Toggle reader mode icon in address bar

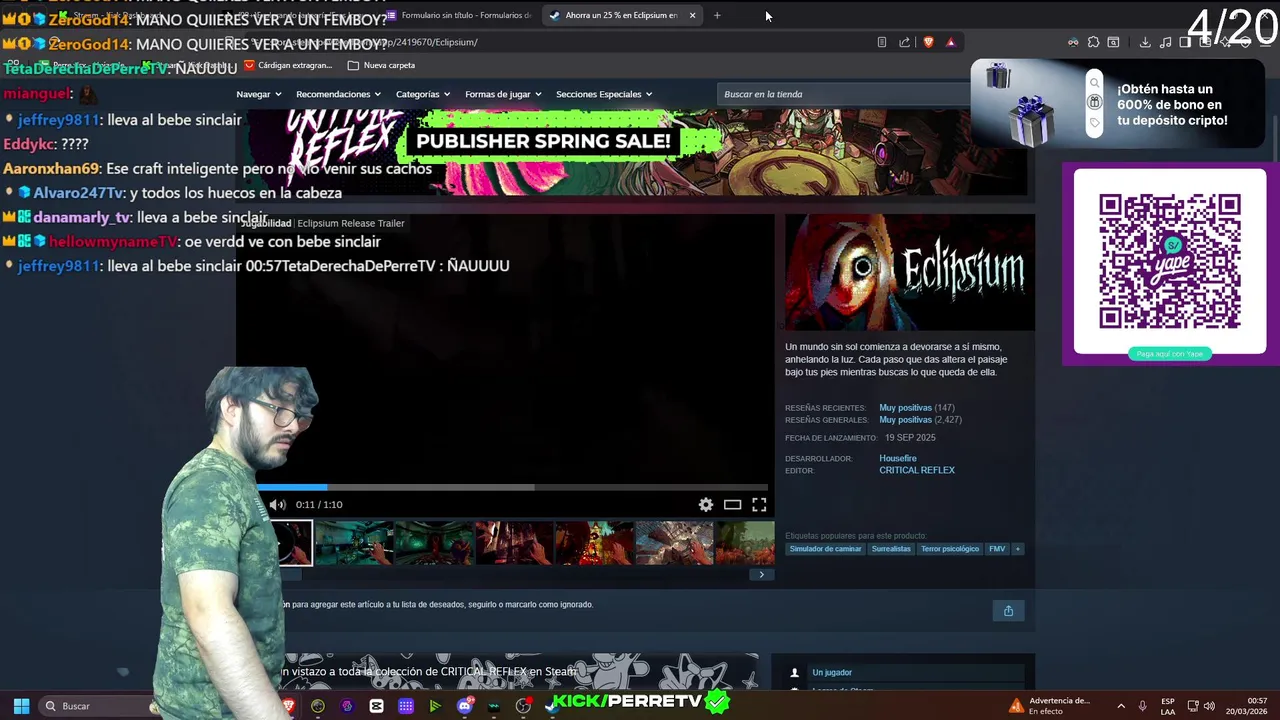click(881, 42)
